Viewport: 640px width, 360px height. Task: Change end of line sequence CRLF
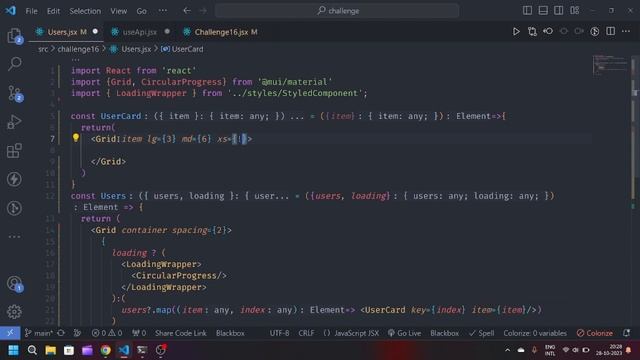click(x=306, y=333)
